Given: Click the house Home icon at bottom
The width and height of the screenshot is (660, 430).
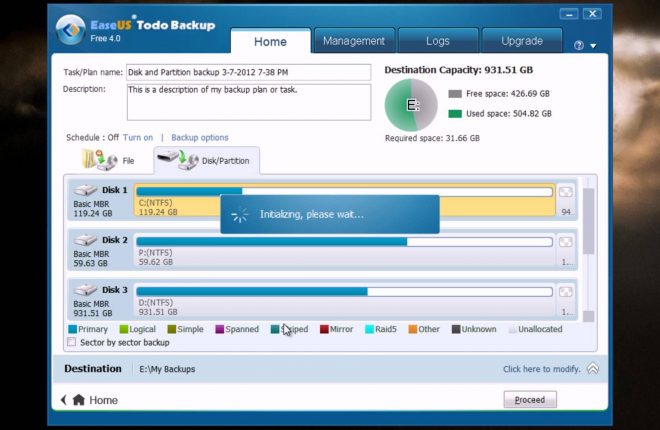Looking at the screenshot, I should click(79, 399).
